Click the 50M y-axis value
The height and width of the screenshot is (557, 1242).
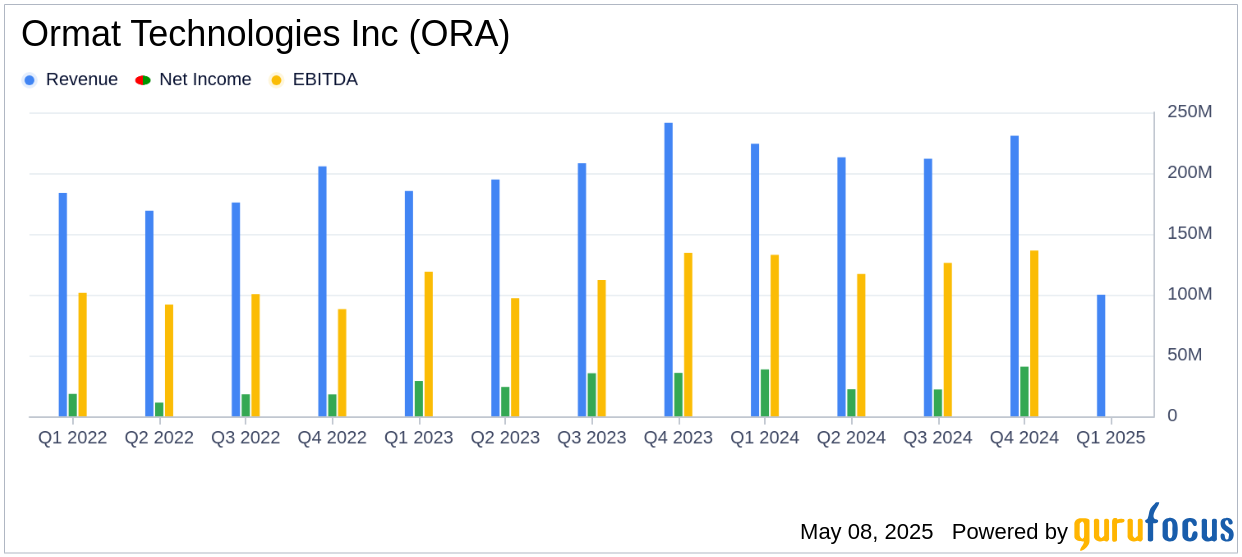1185,355
